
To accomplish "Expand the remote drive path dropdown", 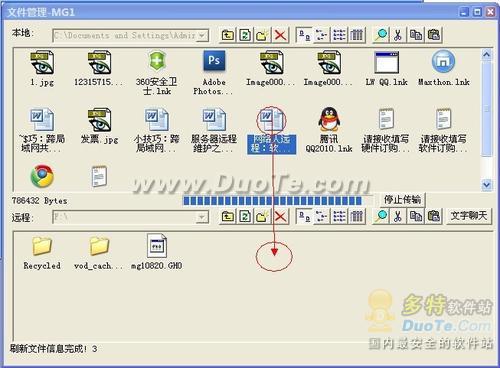I will point(201,218).
